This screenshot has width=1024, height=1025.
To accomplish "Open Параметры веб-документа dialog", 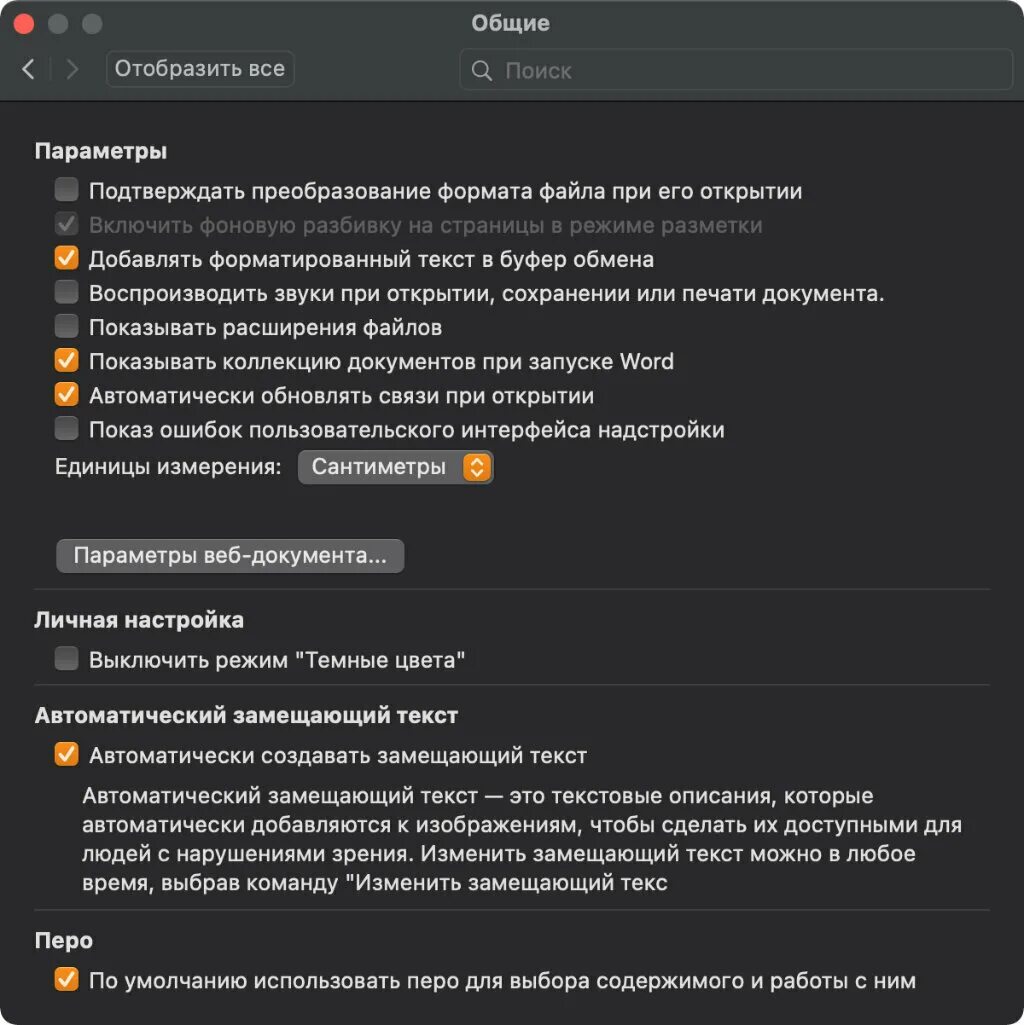I will point(230,556).
